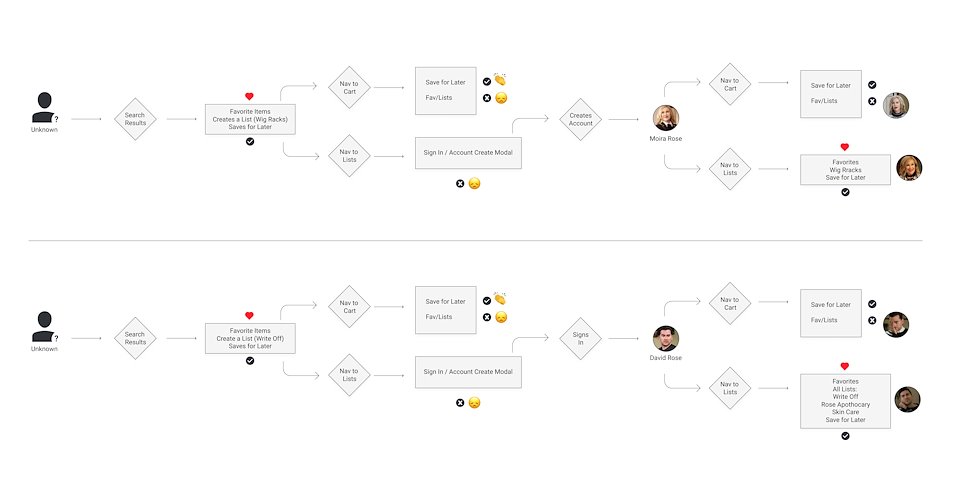Viewport: 960px width, 499px height.
Task: Select top-left Search Results diamond
Action: coord(135,119)
